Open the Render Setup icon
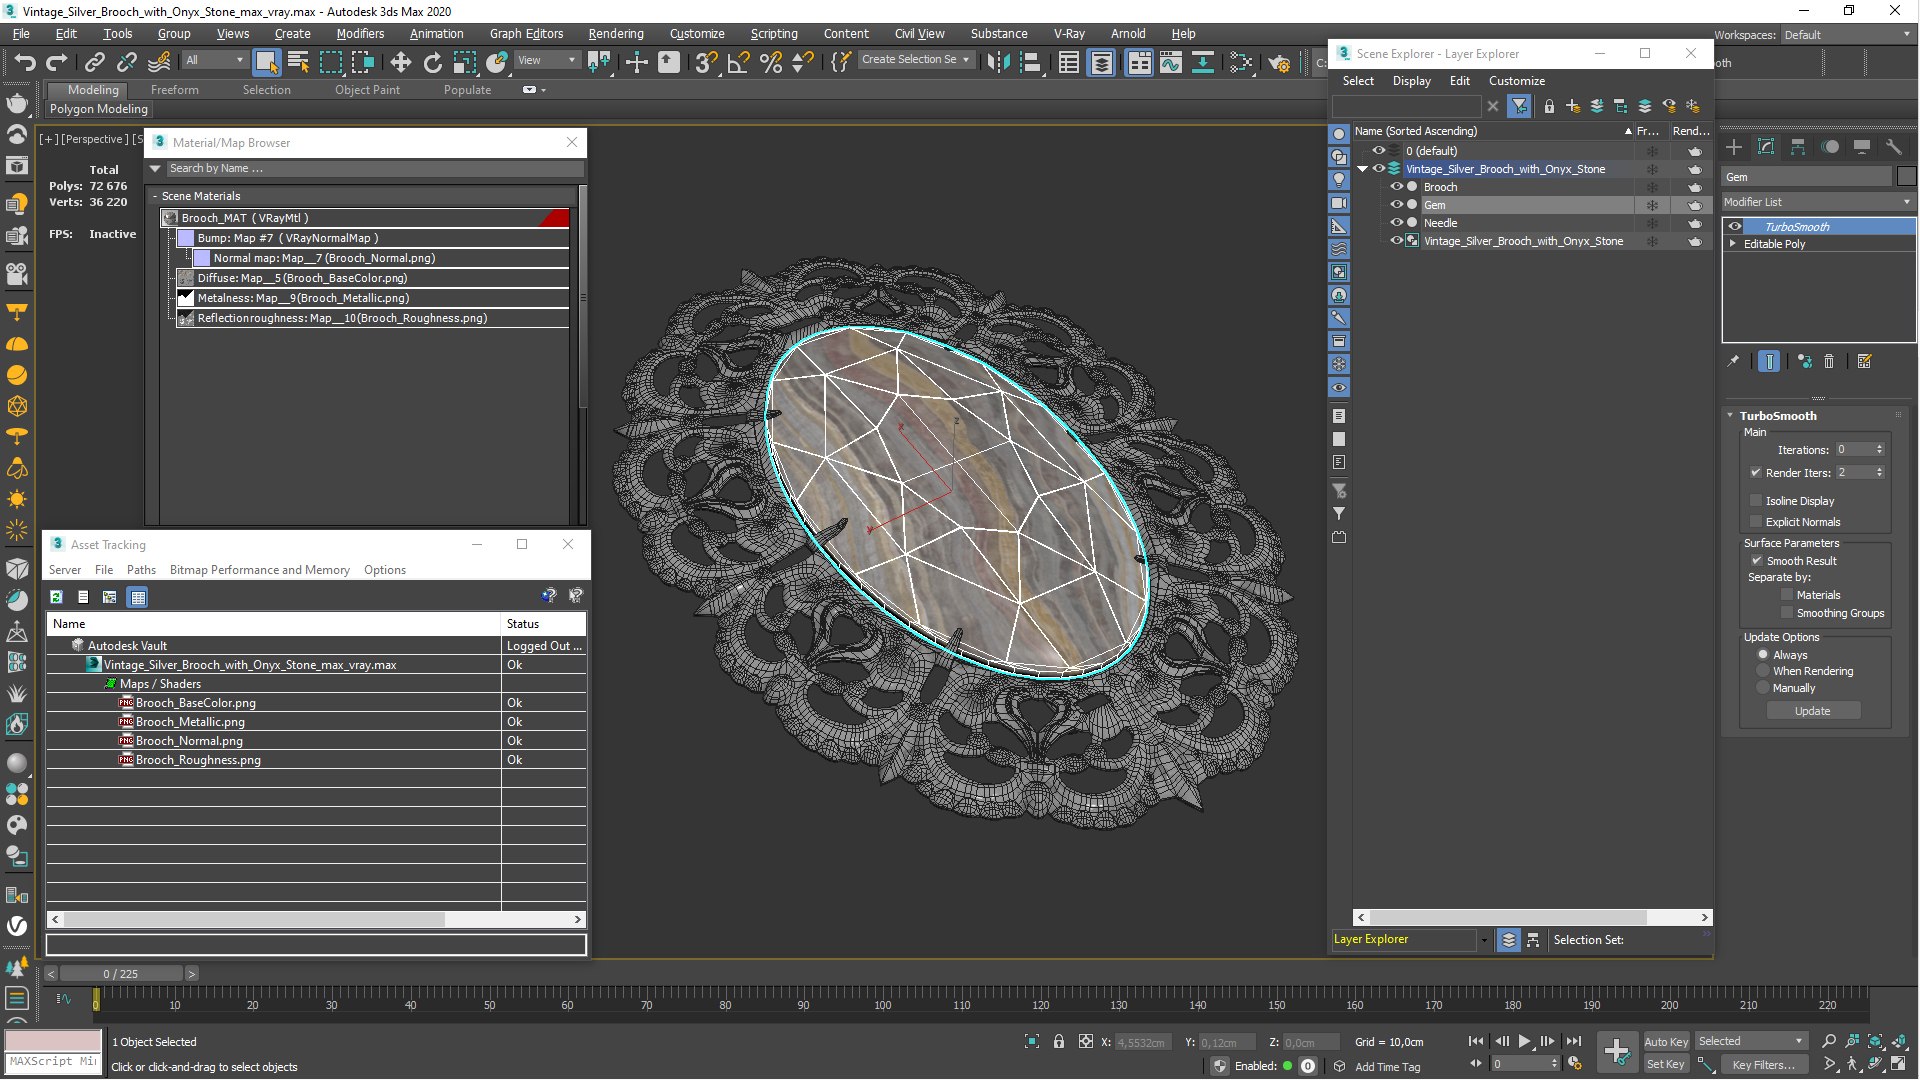Screen dimensions: 1920x1080 coord(1279,62)
